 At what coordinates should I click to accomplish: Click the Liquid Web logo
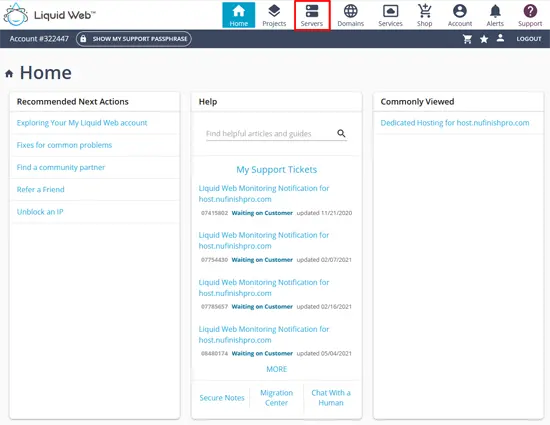click(x=49, y=15)
